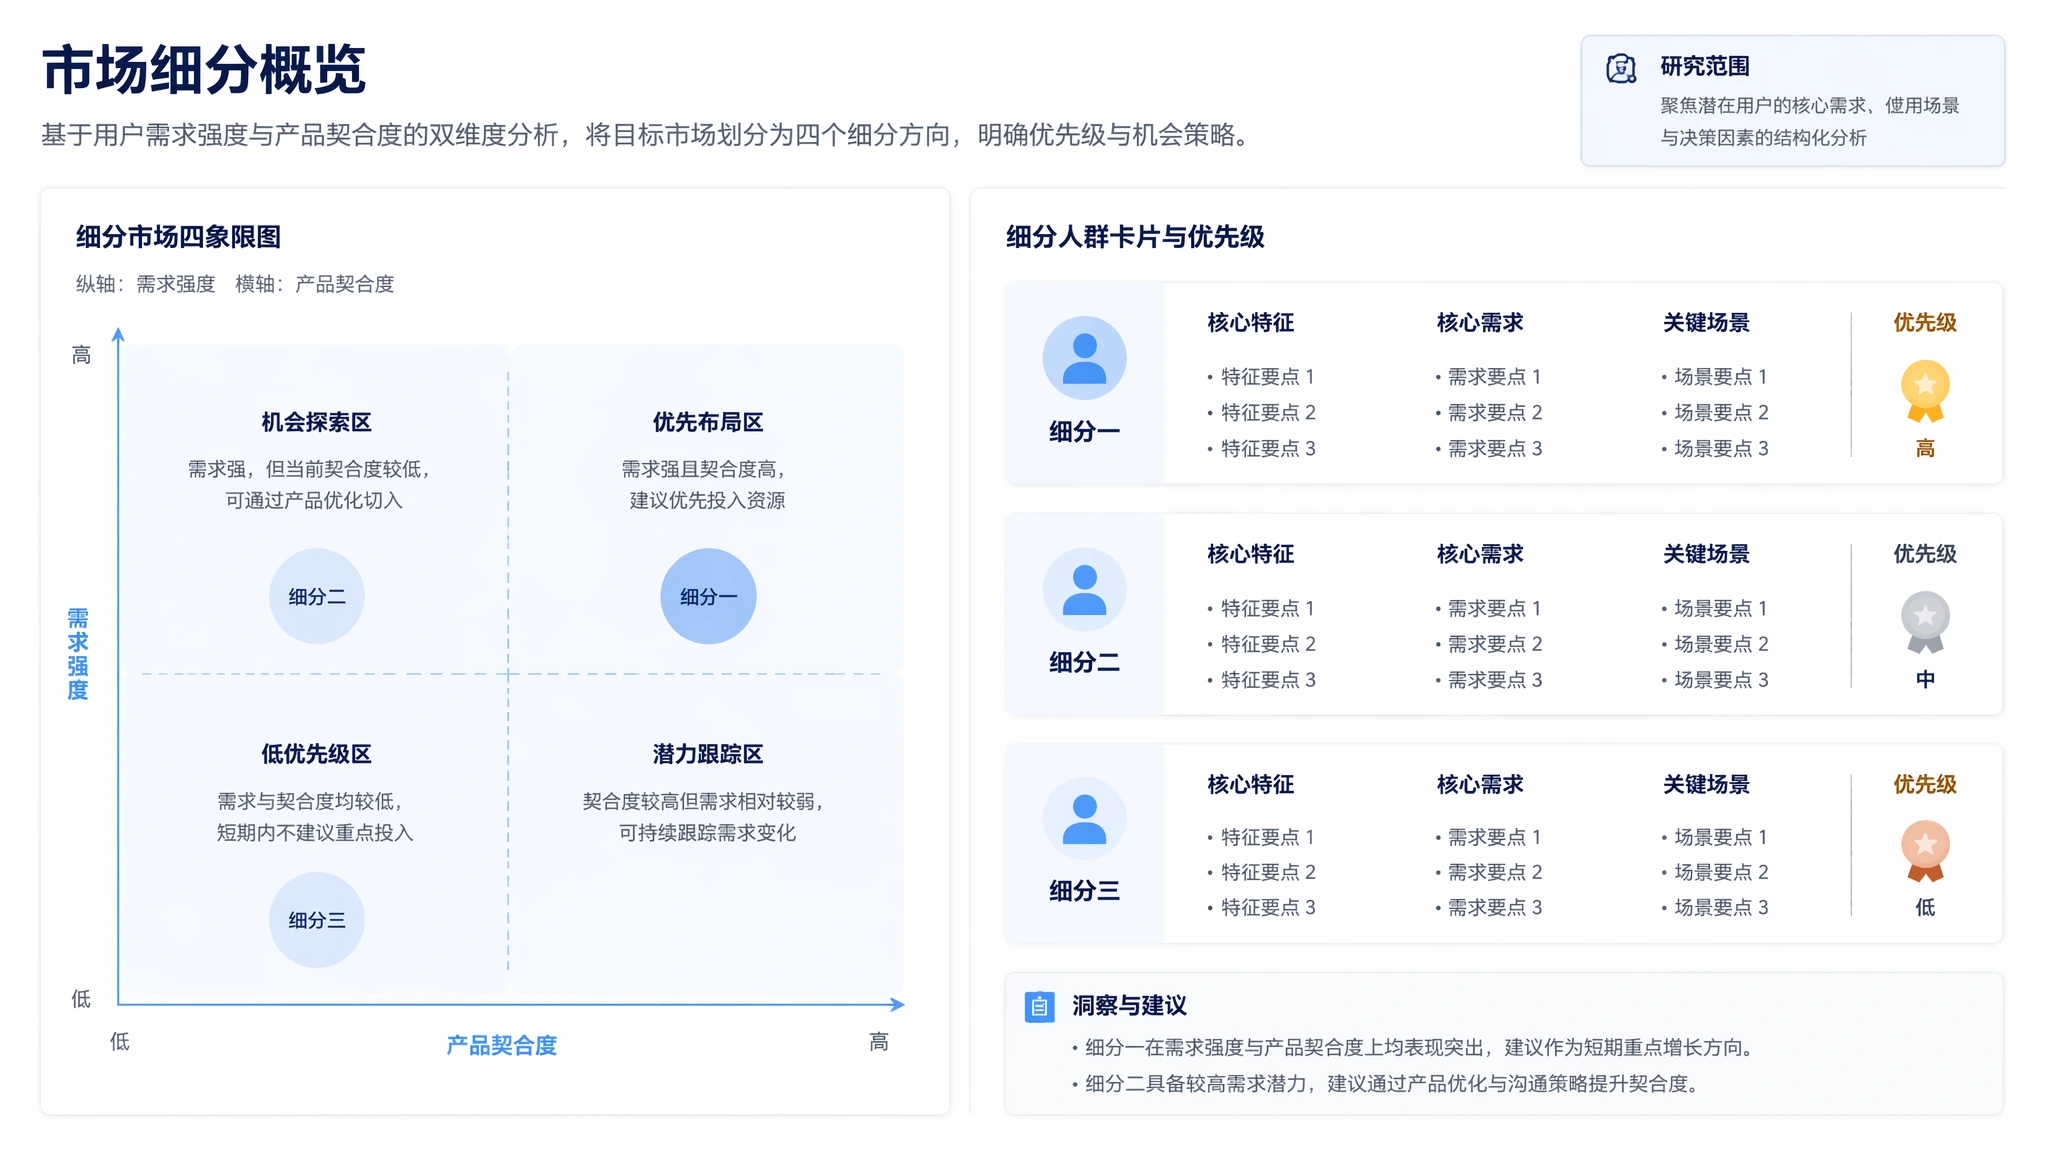Click the 细分一 card name label

[1084, 432]
